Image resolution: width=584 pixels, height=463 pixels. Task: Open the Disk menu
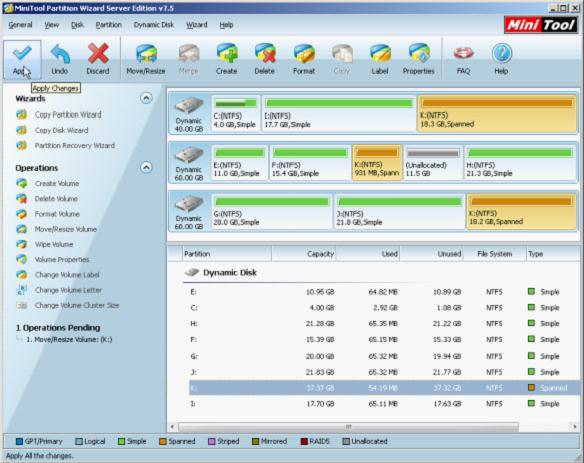click(x=77, y=25)
